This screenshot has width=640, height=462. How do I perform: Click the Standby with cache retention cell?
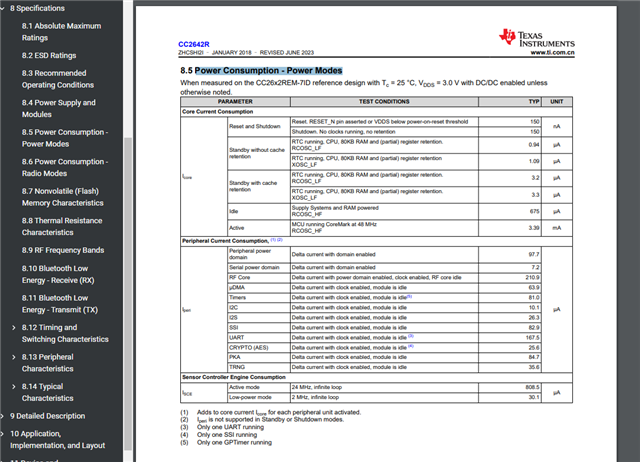pos(259,187)
